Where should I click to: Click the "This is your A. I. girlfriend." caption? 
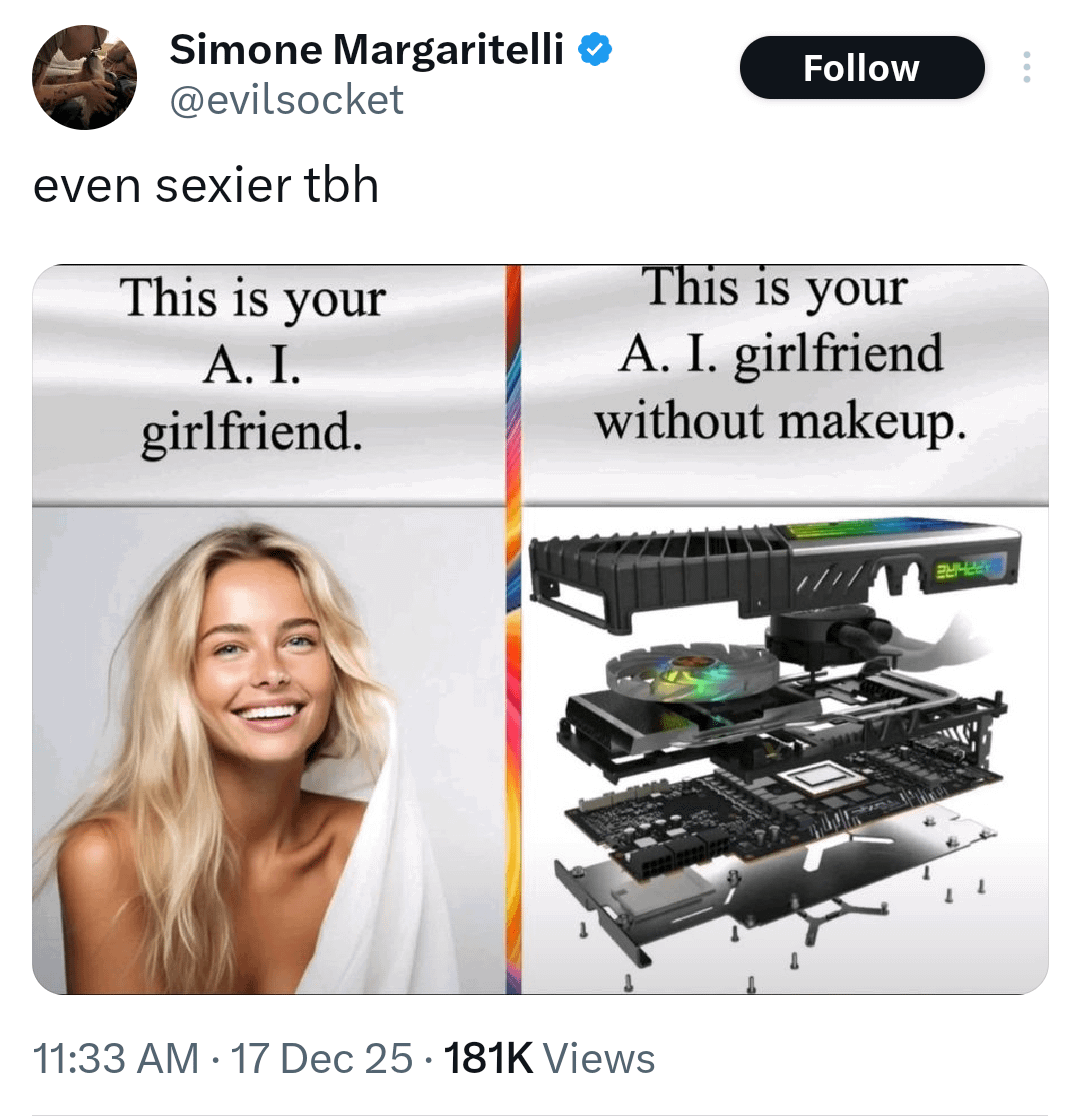(x=252, y=365)
